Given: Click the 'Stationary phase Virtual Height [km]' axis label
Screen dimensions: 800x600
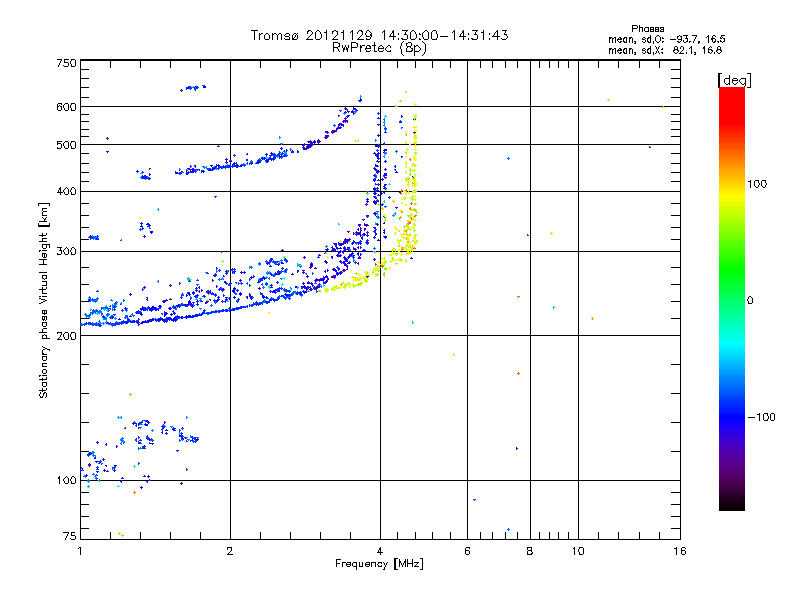Looking at the screenshot, I should (44, 301).
